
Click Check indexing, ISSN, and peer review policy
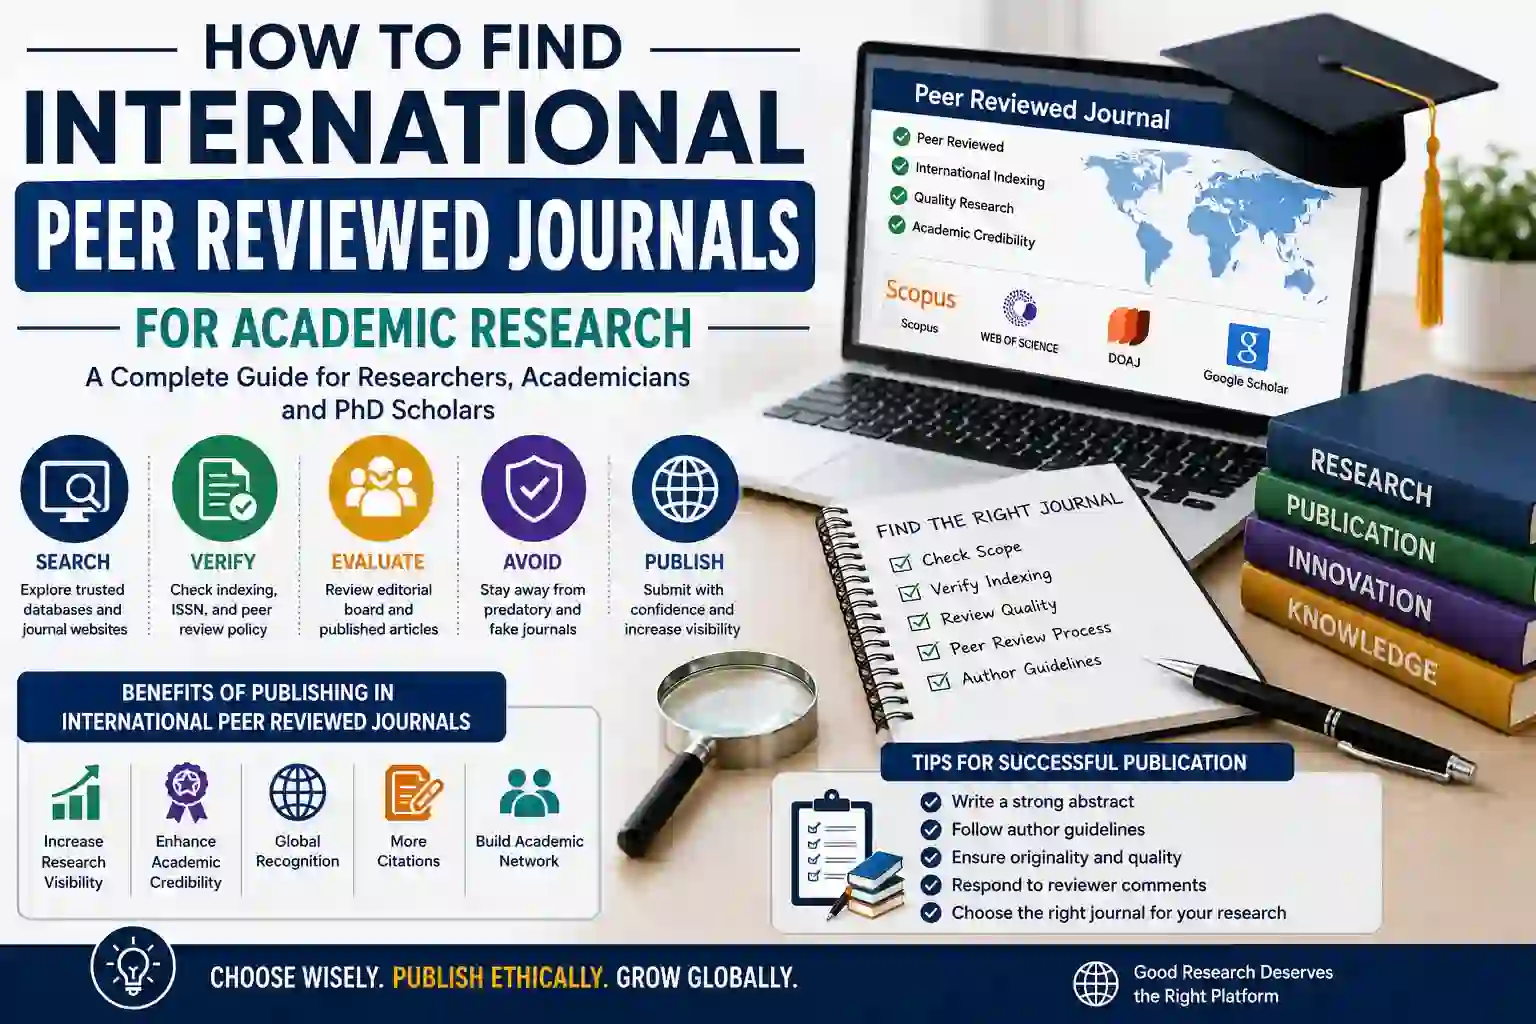[x=224, y=609]
